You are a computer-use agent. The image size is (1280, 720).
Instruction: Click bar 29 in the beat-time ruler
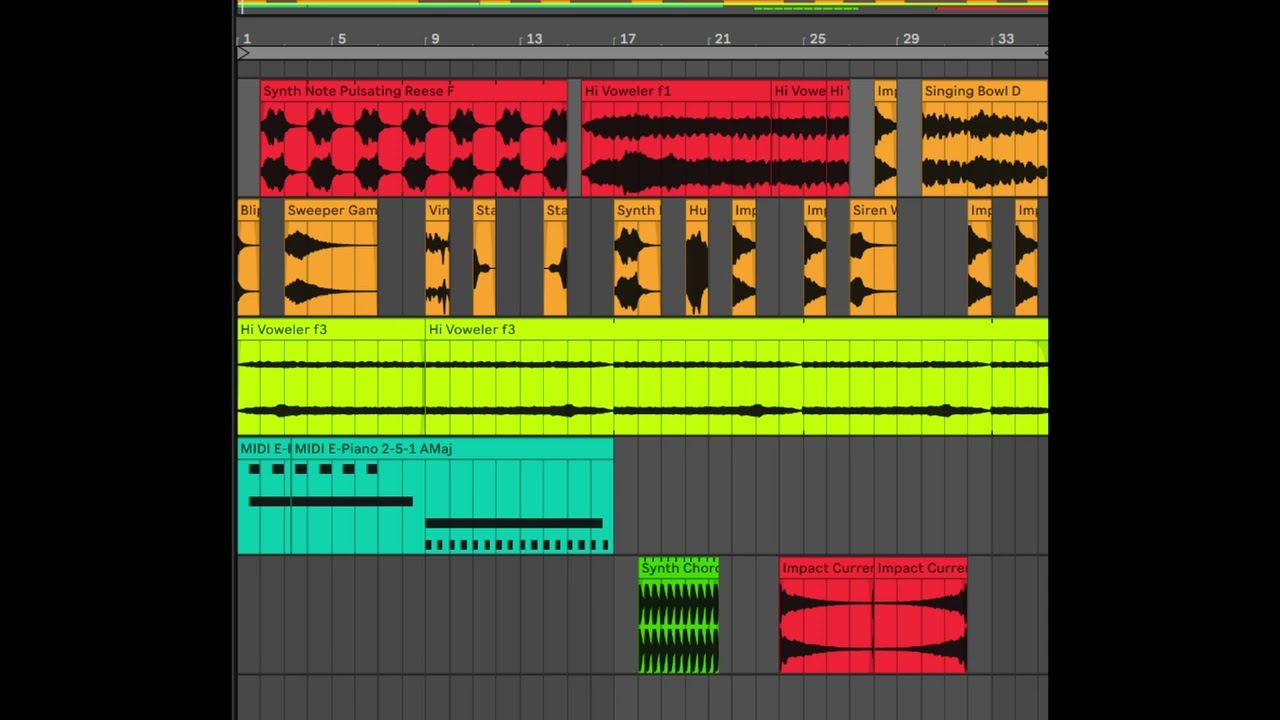click(x=911, y=39)
